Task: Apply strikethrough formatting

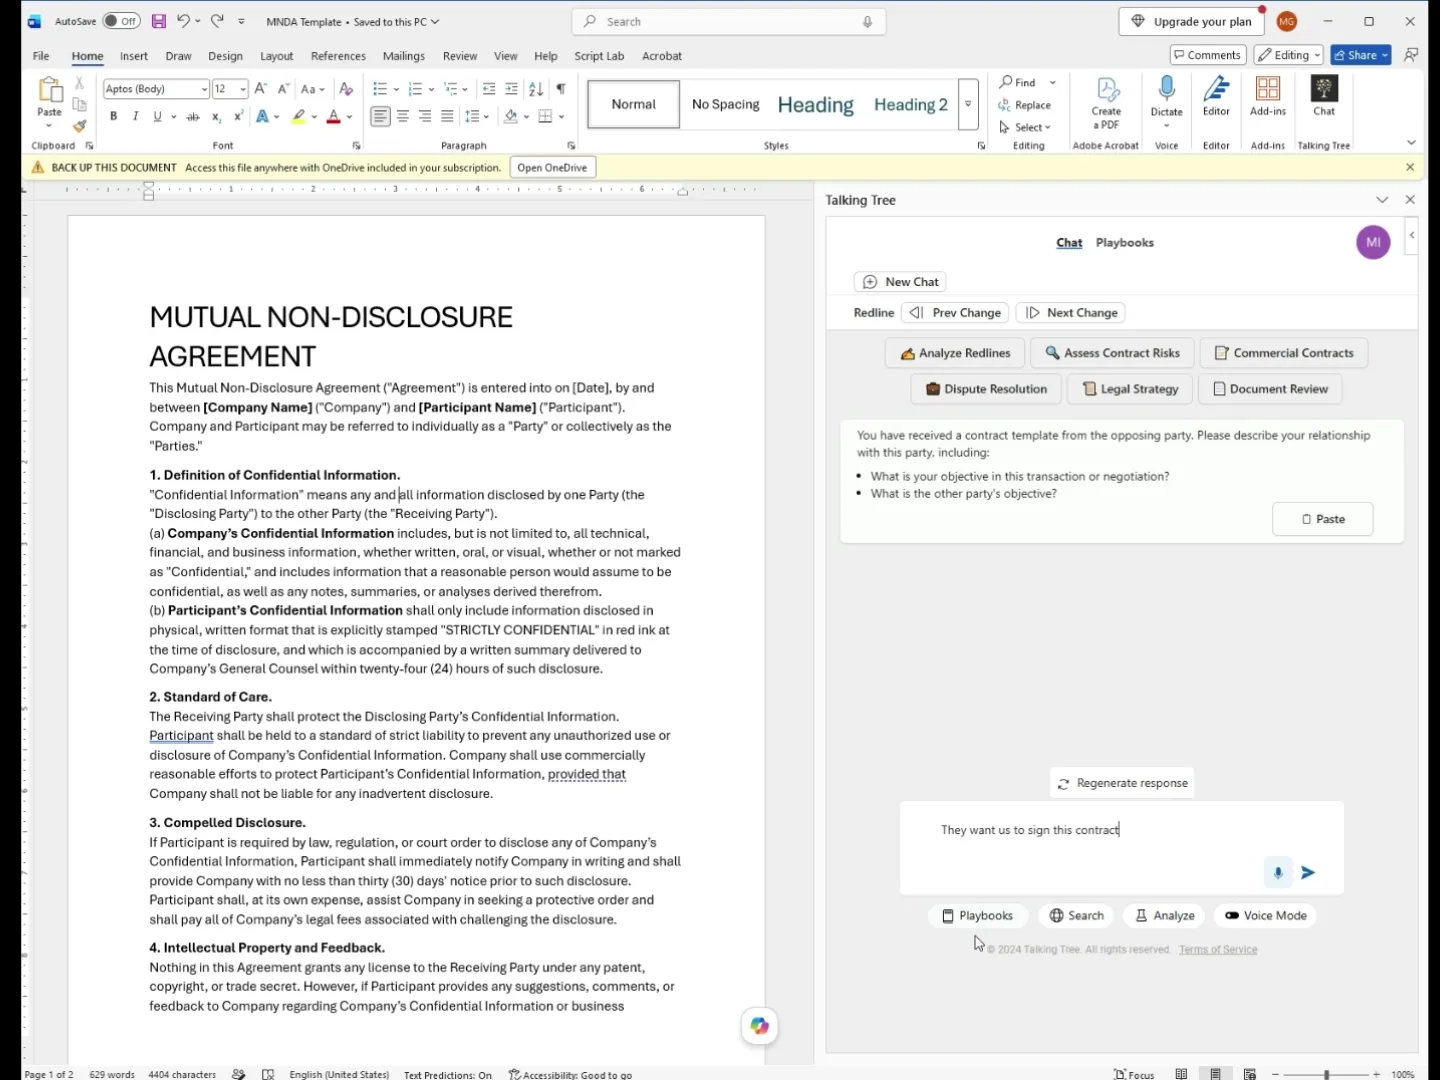Action: coord(193,117)
